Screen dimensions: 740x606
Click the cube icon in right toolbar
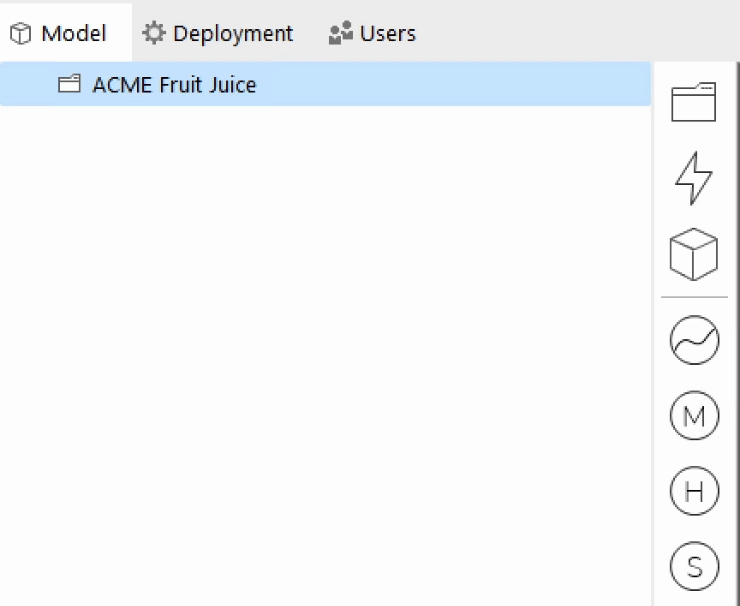693,254
